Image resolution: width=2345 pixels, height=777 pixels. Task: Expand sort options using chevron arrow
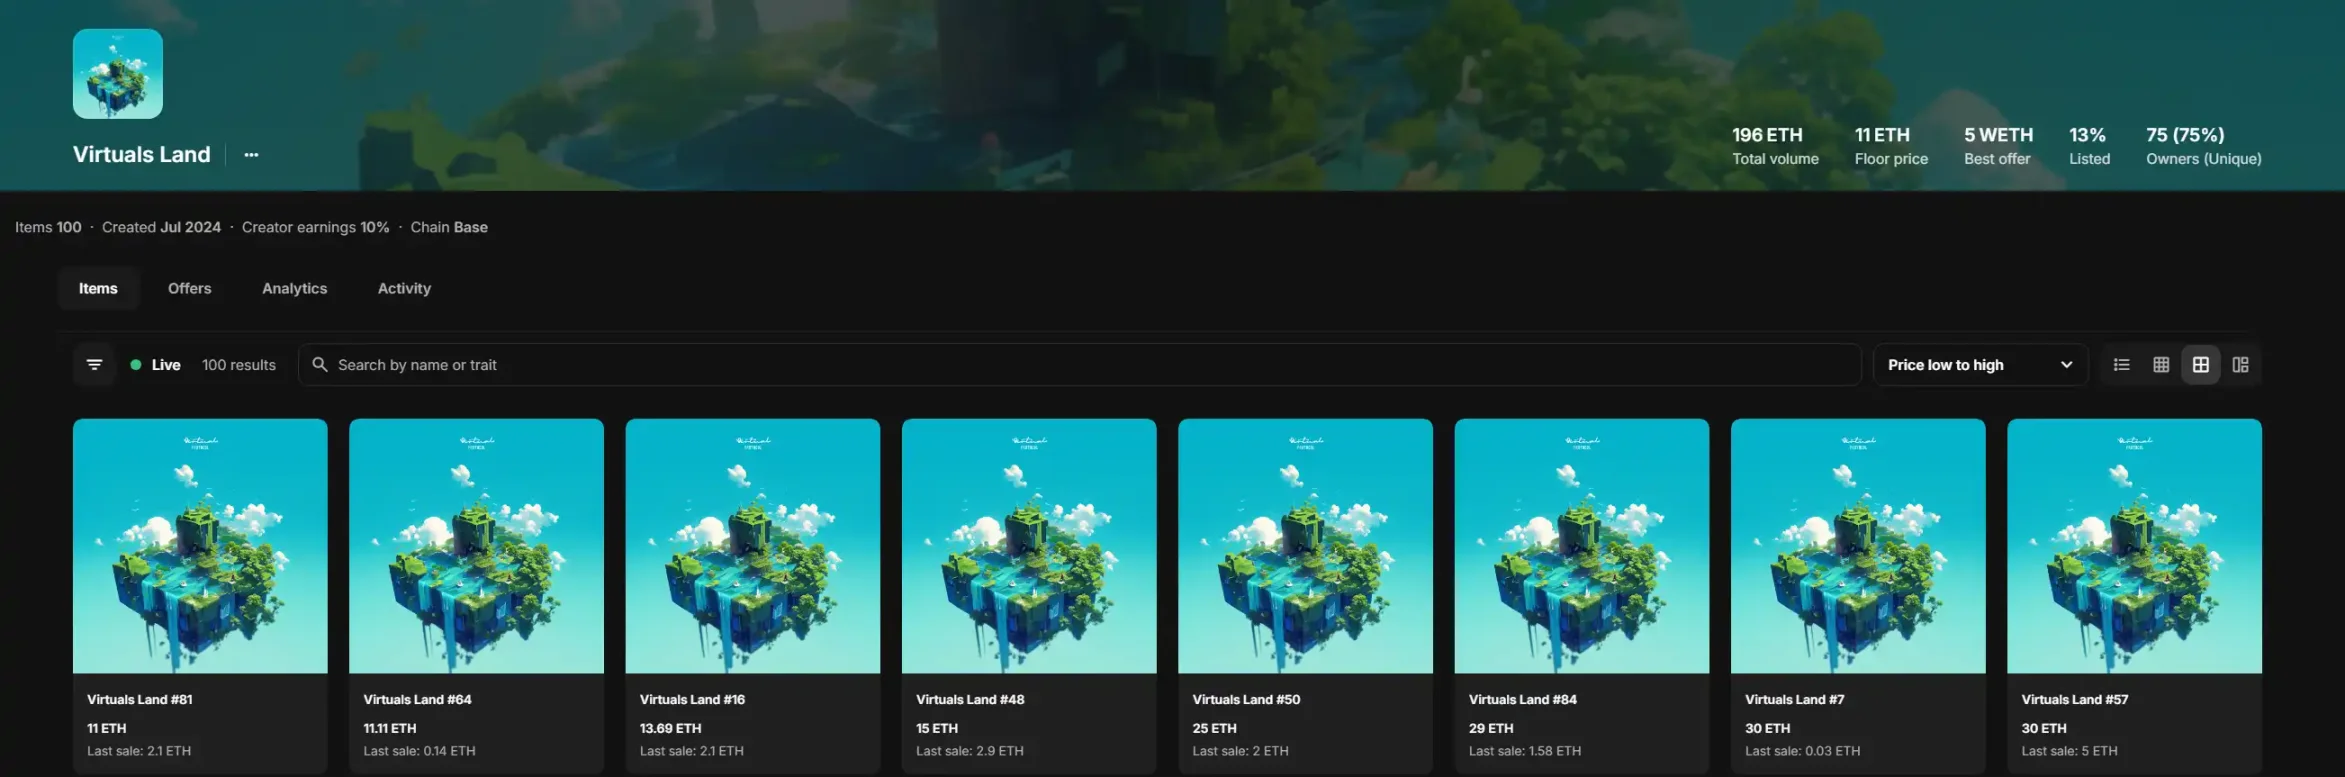pyautogui.click(x=2066, y=365)
